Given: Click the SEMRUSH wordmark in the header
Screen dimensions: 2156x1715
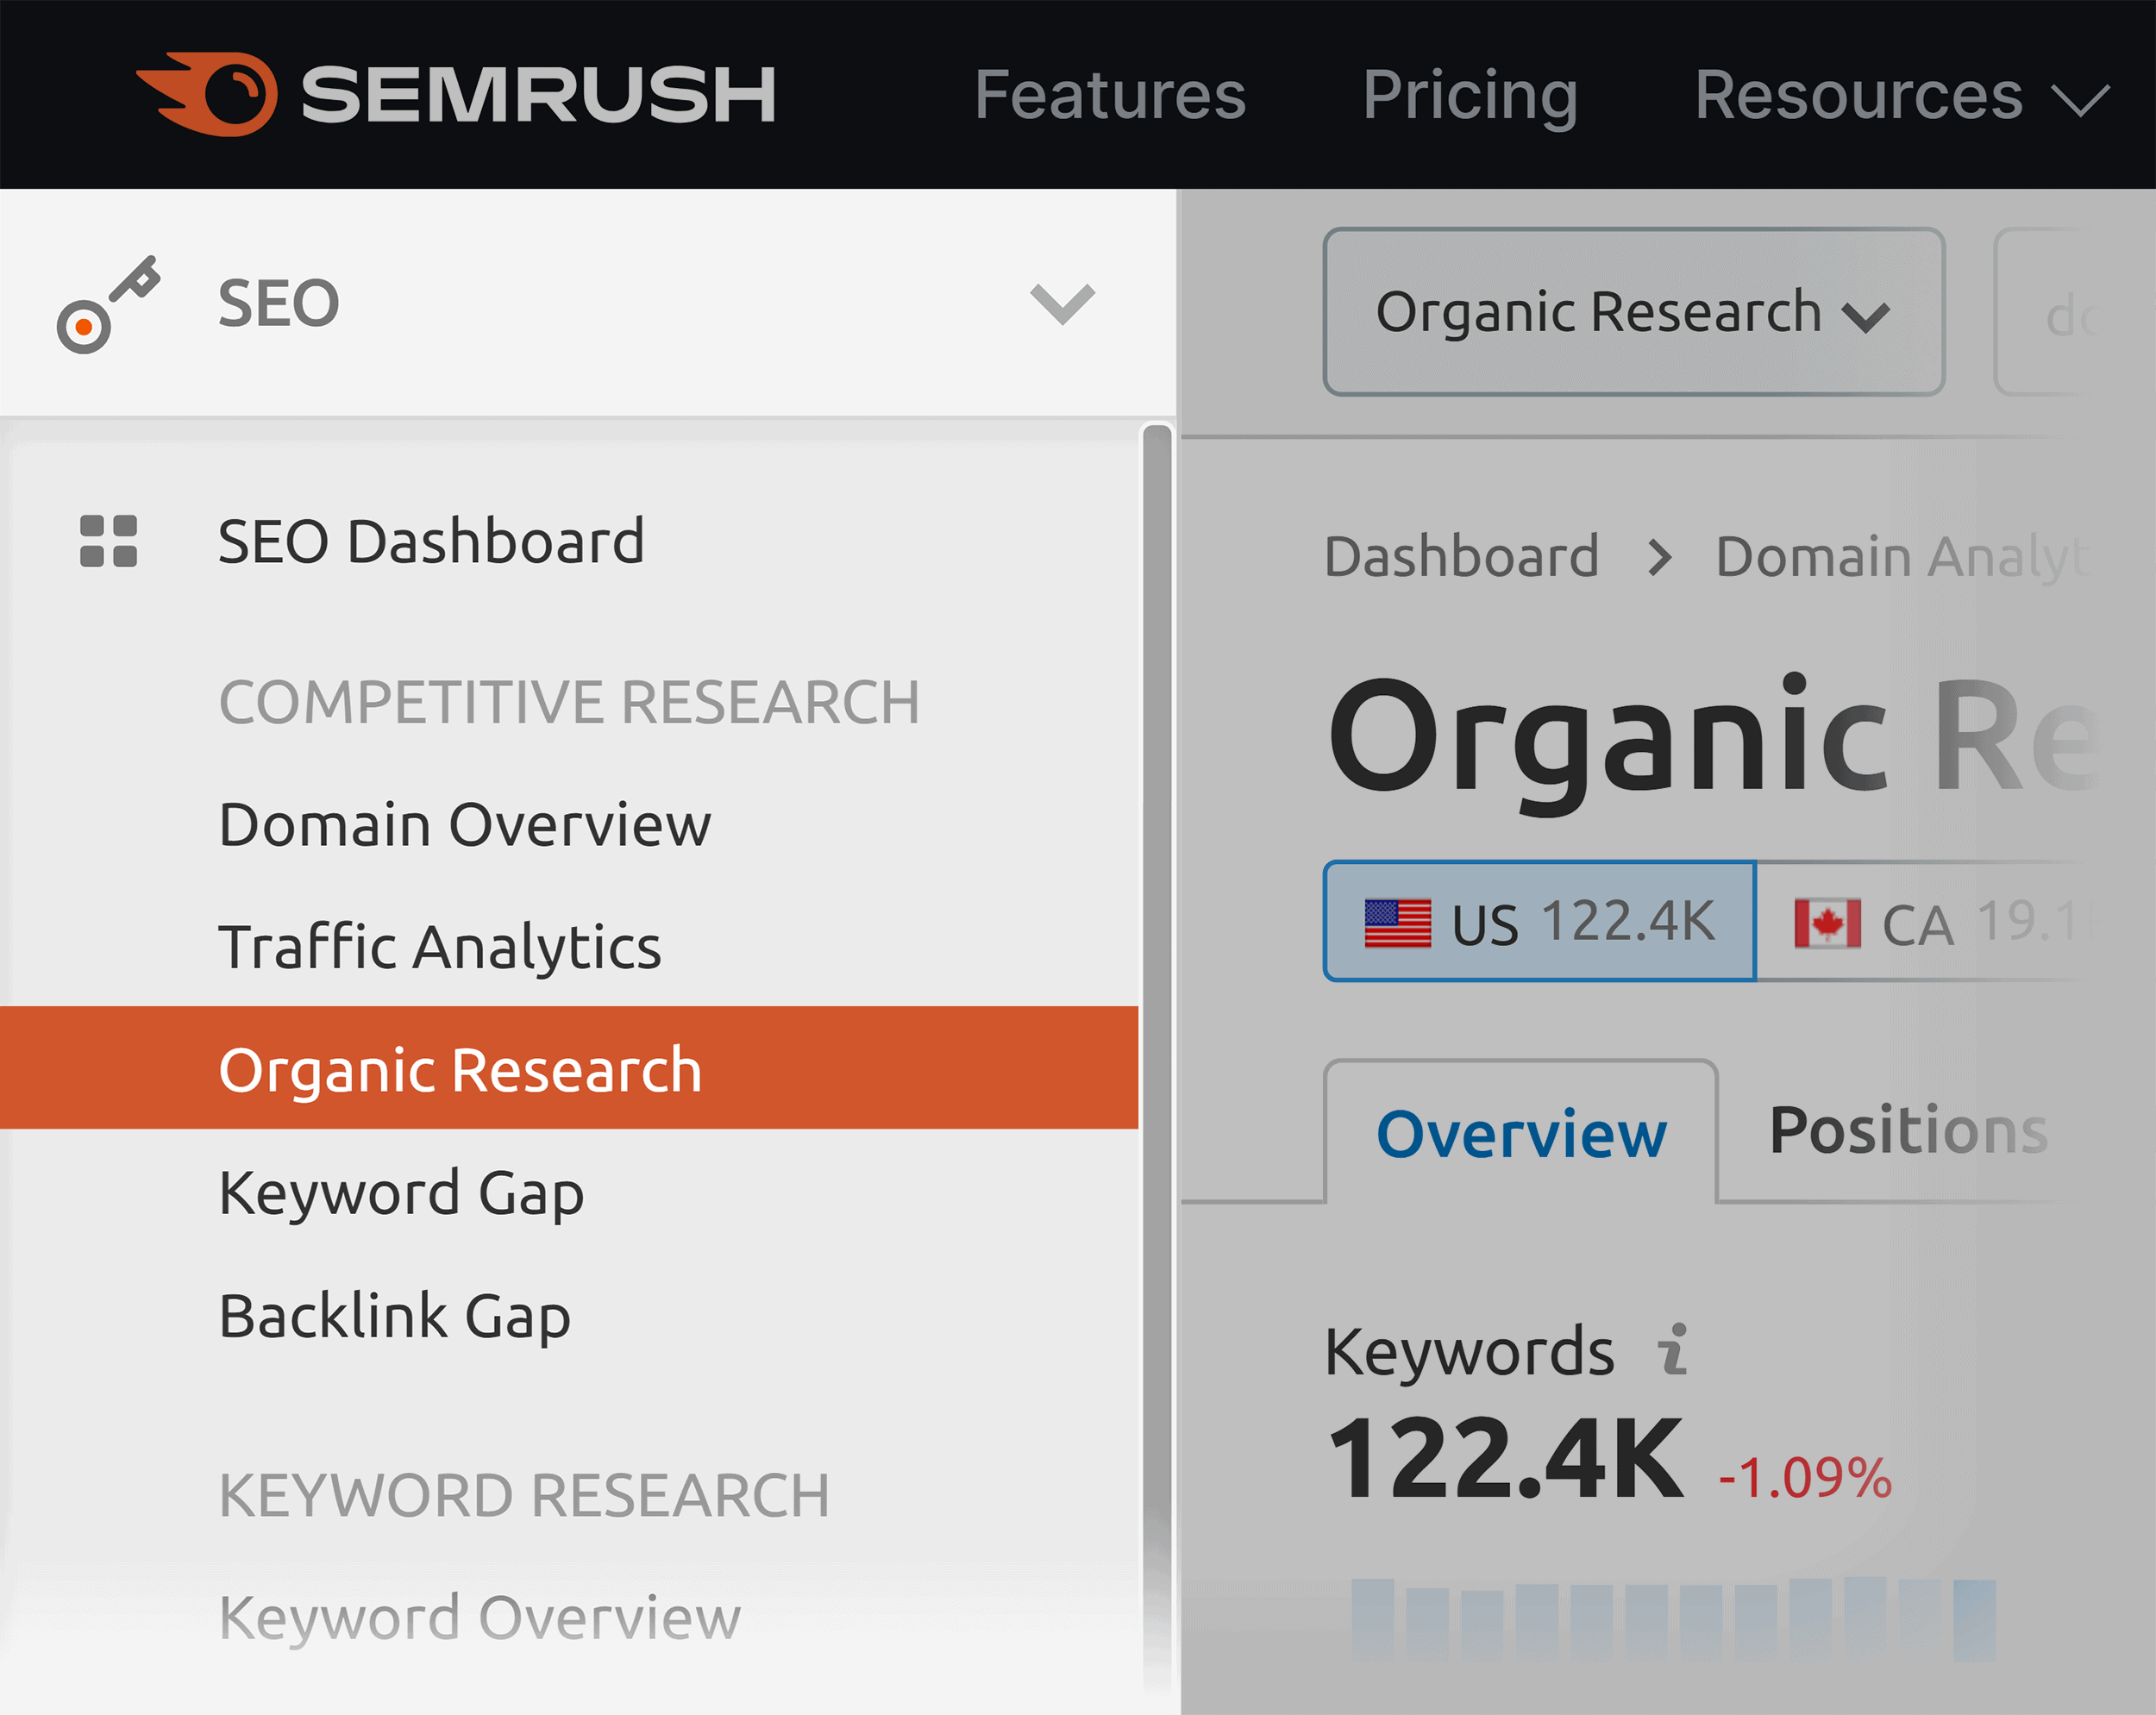Looking at the screenshot, I should tap(539, 95).
